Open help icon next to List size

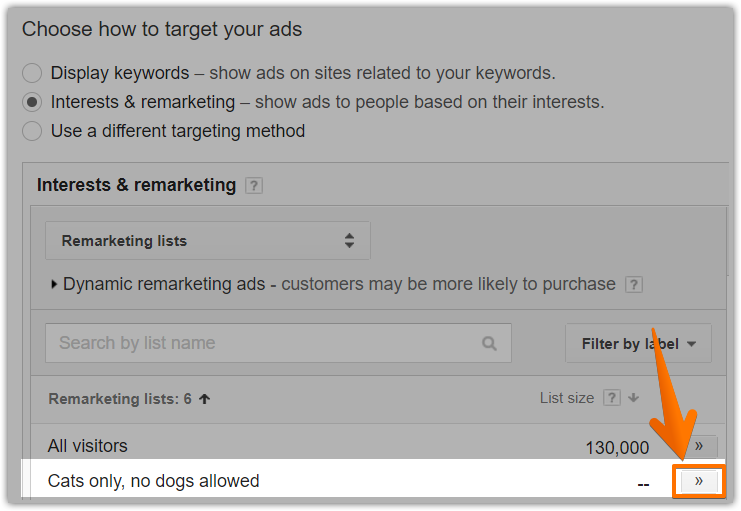tap(612, 398)
